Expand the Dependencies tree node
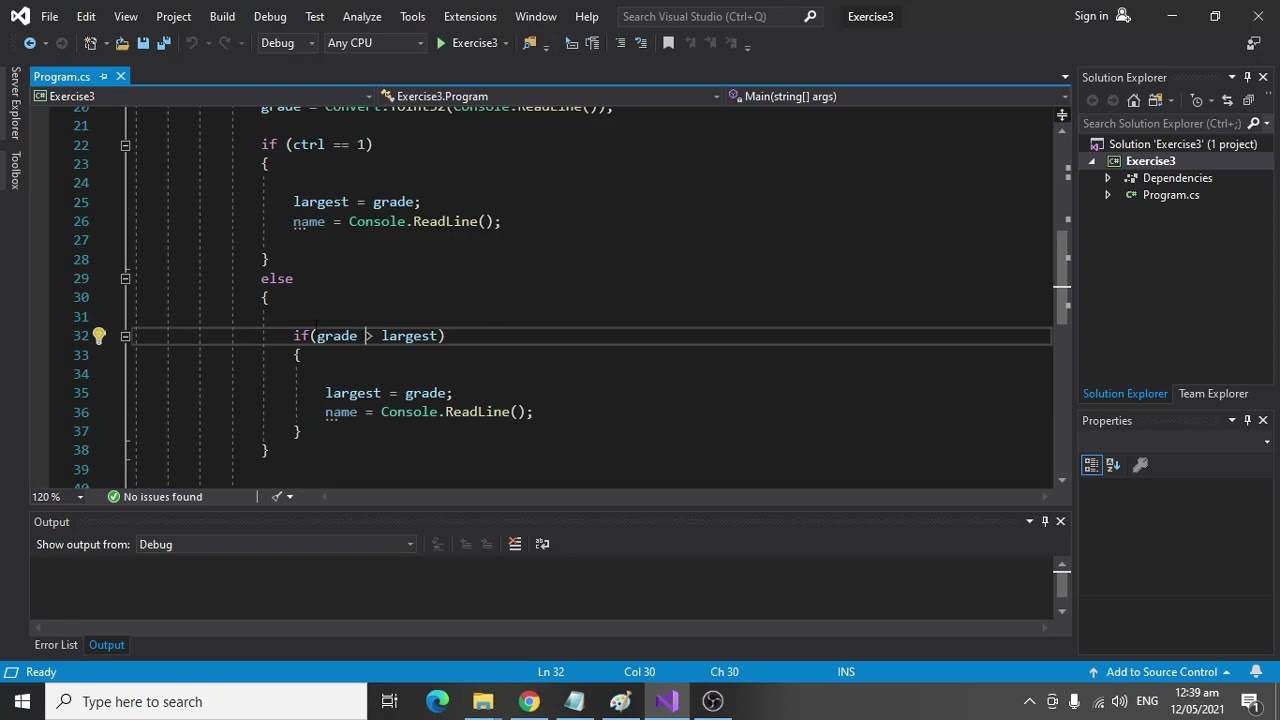This screenshot has width=1280, height=720. [x=1107, y=178]
